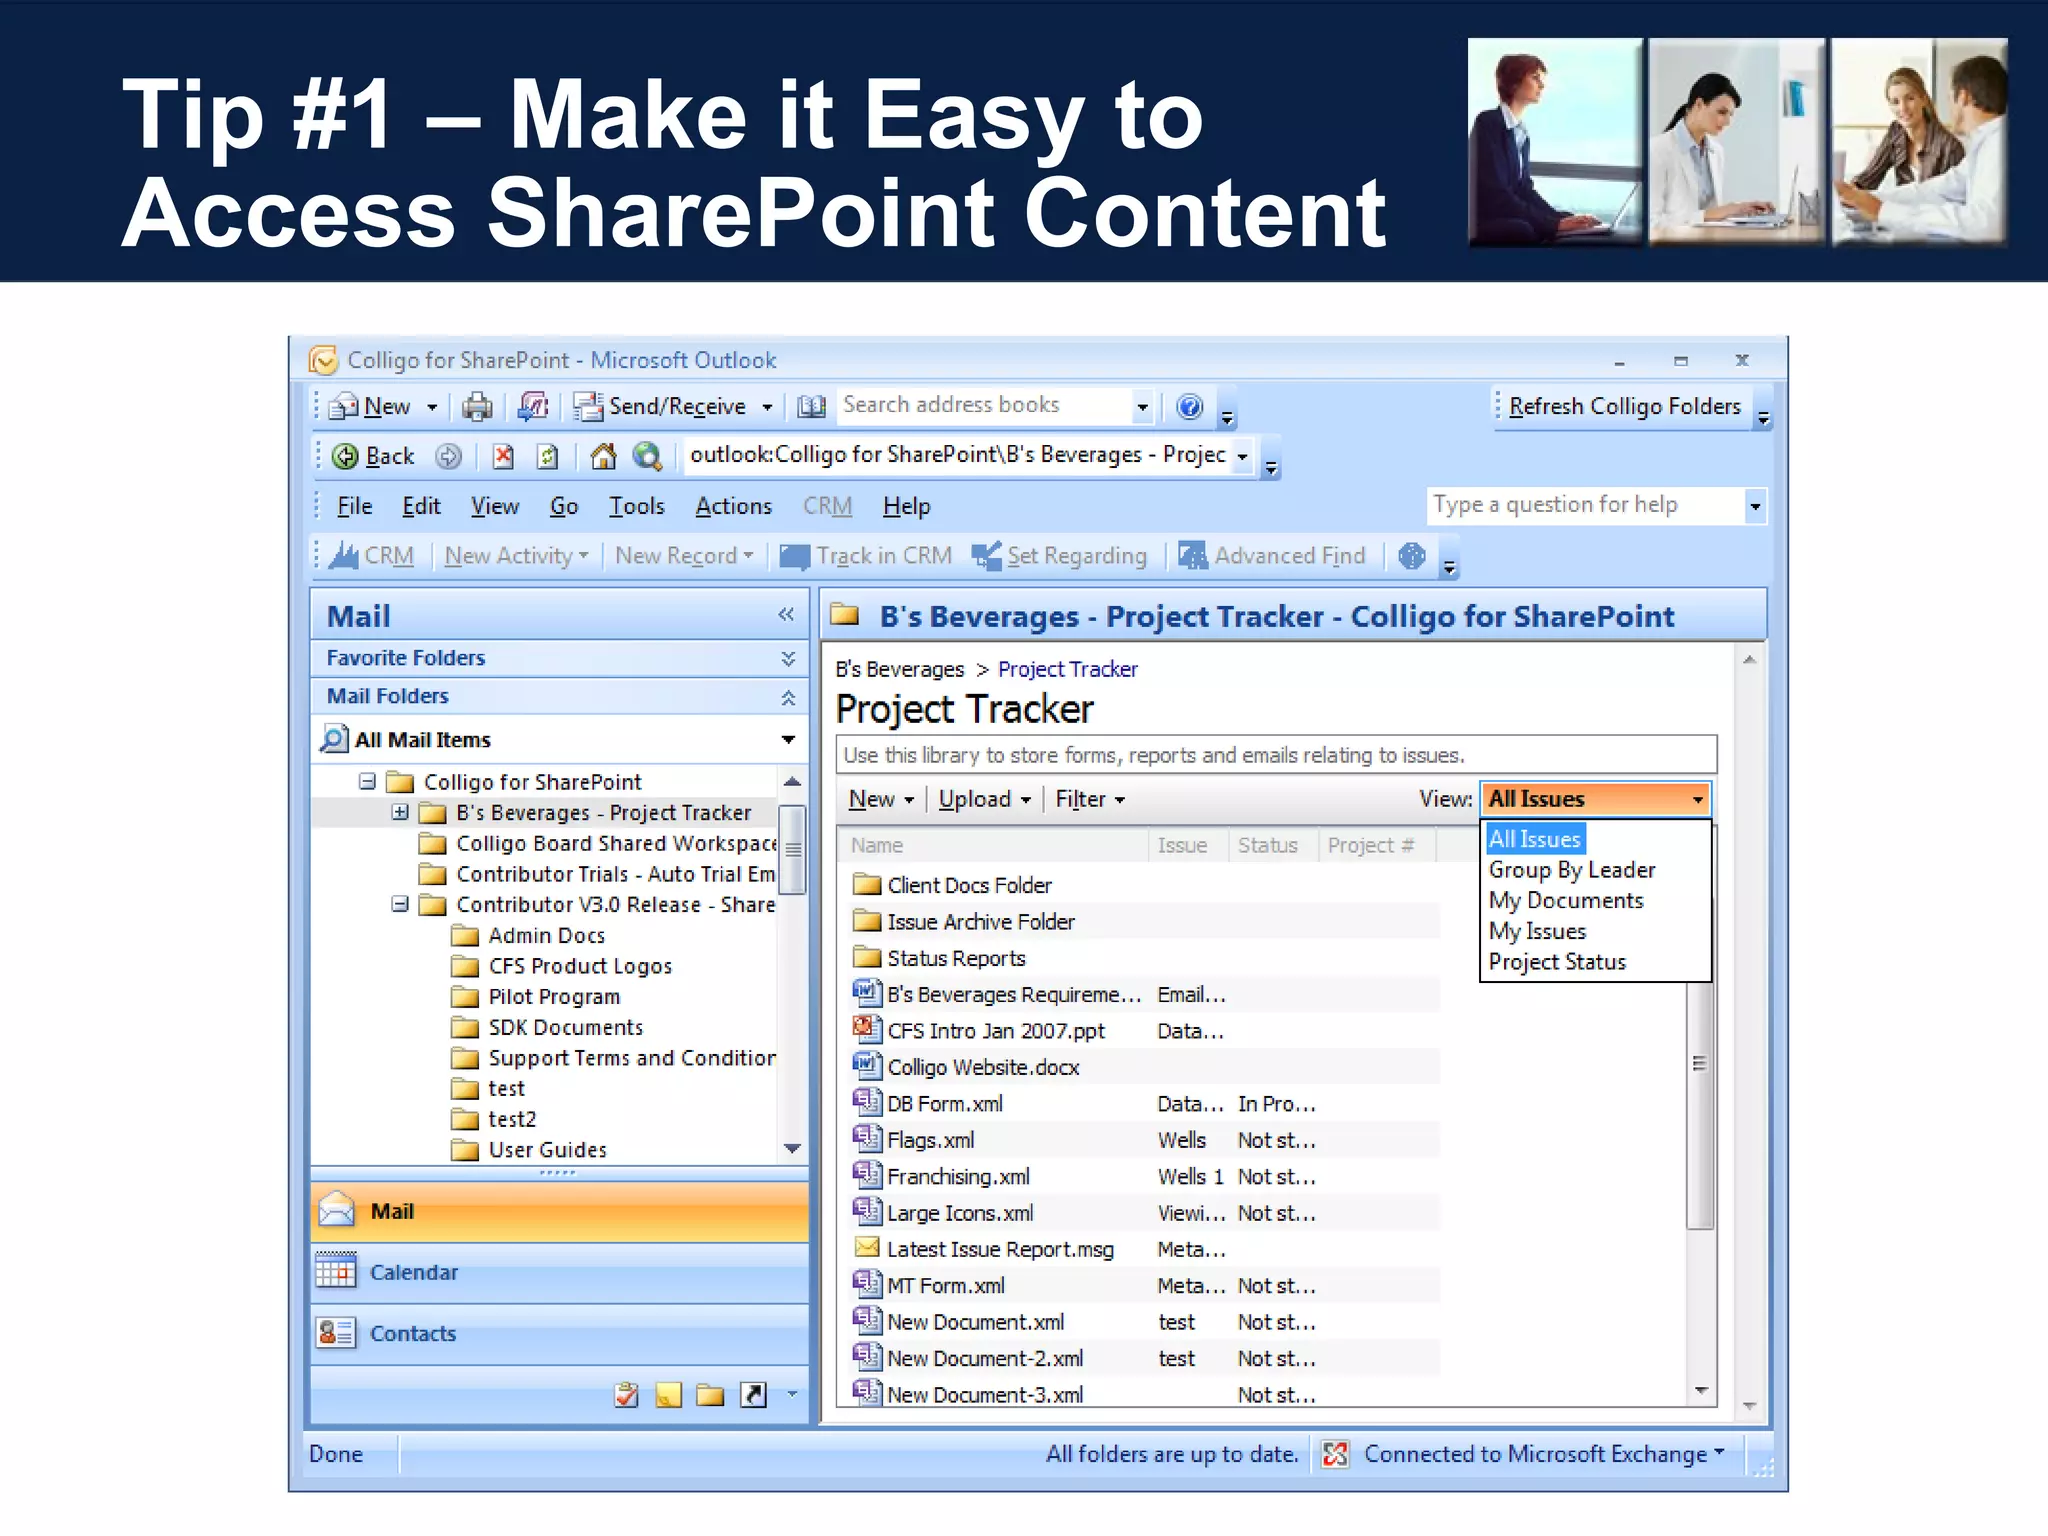Screen dimensions: 2048x1536
Task: Collapse the Mail Folders section
Action: click(788, 697)
